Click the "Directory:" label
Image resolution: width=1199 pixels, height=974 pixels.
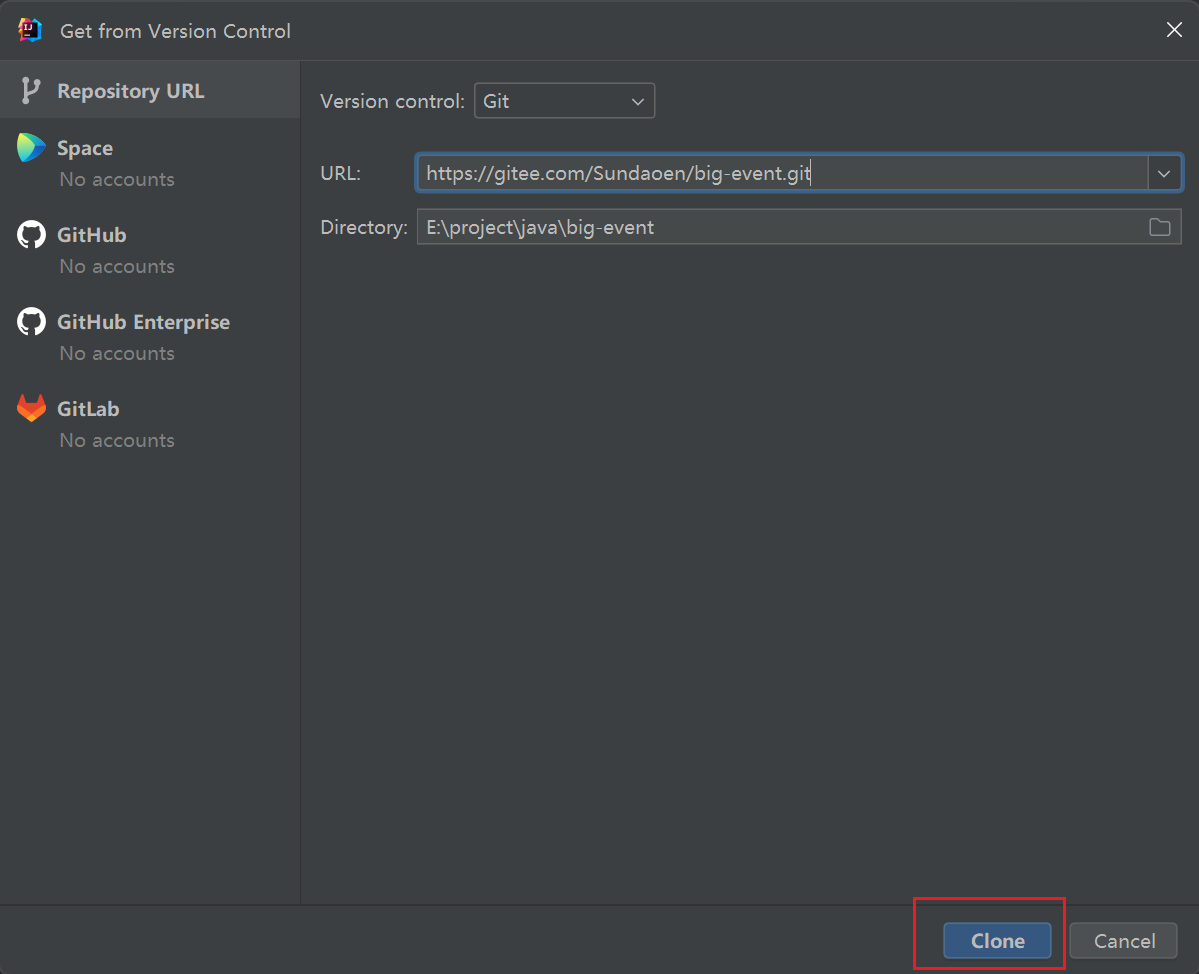click(364, 227)
